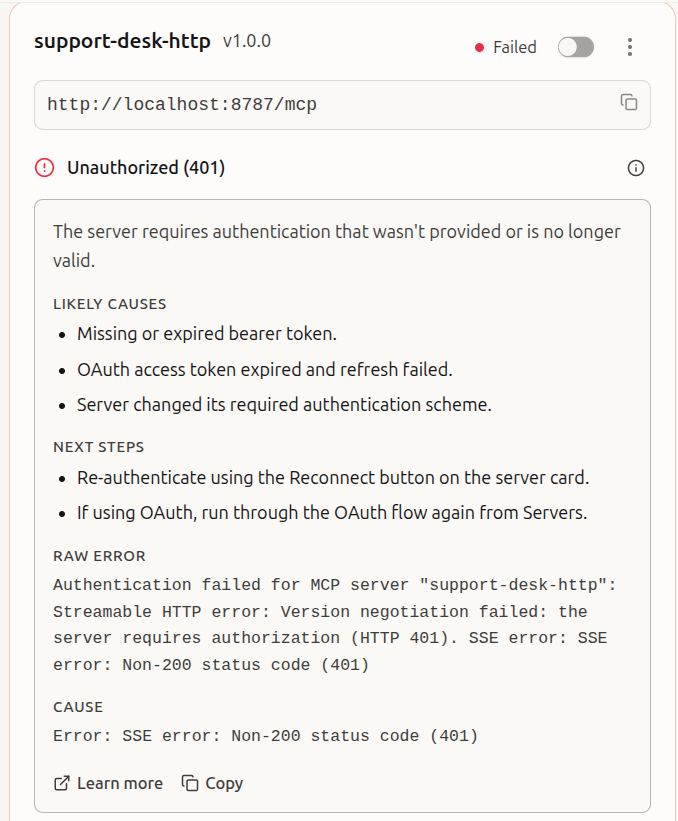678x821 pixels.
Task: Click 'The server requires authentication' description text
Action: point(337,246)
